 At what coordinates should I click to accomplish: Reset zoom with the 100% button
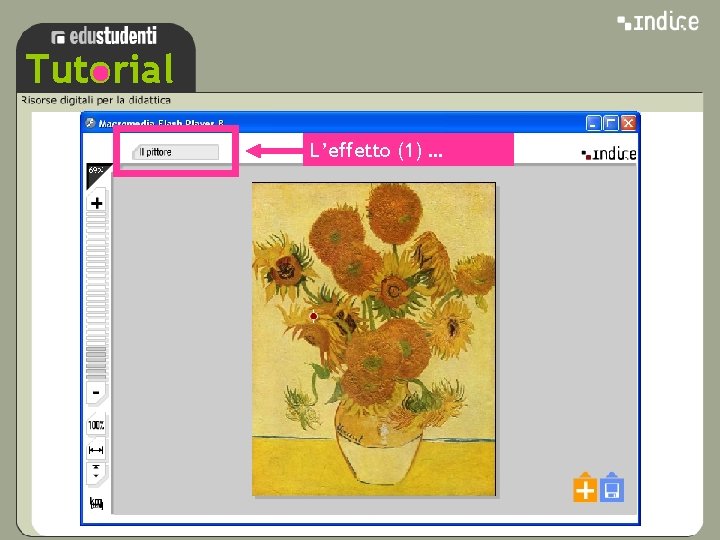(x=96, y=425)
